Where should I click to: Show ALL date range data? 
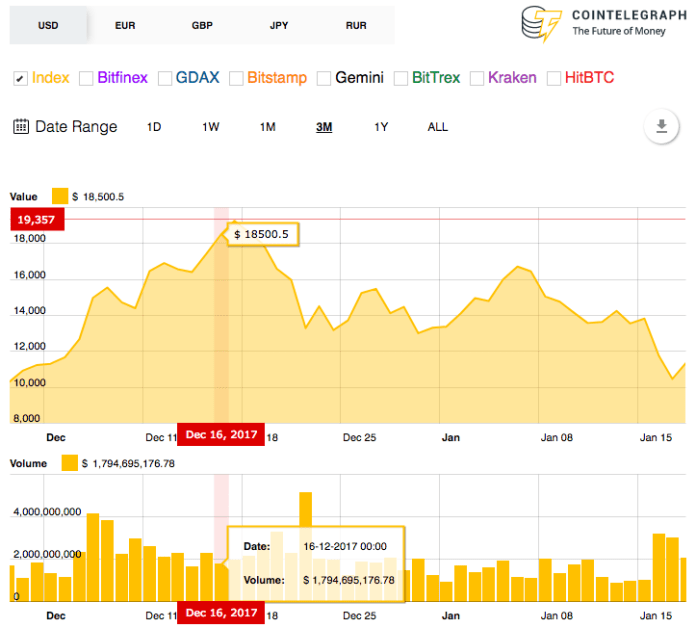438,127
